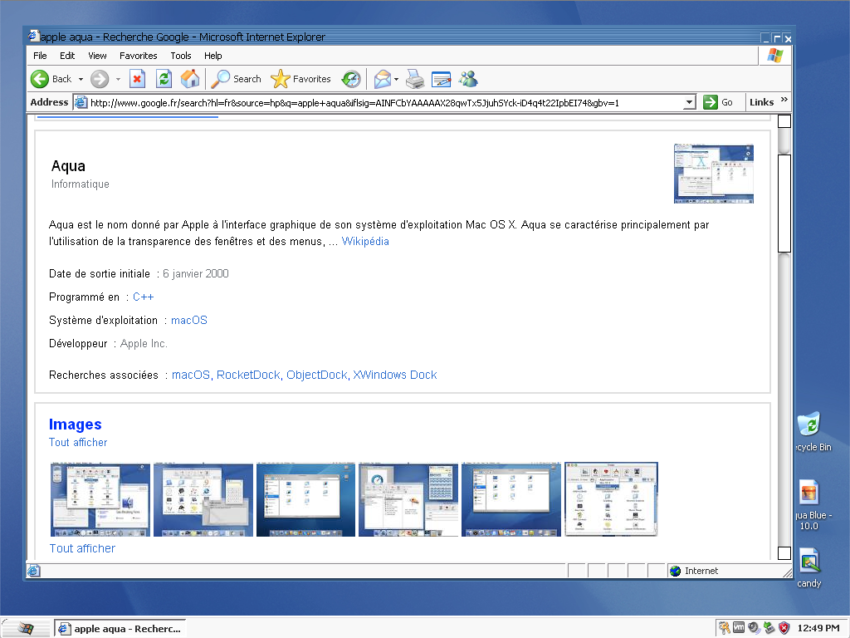Open the C++ link
This screenshot has width=850, height=638.
[x=143, y=297]
